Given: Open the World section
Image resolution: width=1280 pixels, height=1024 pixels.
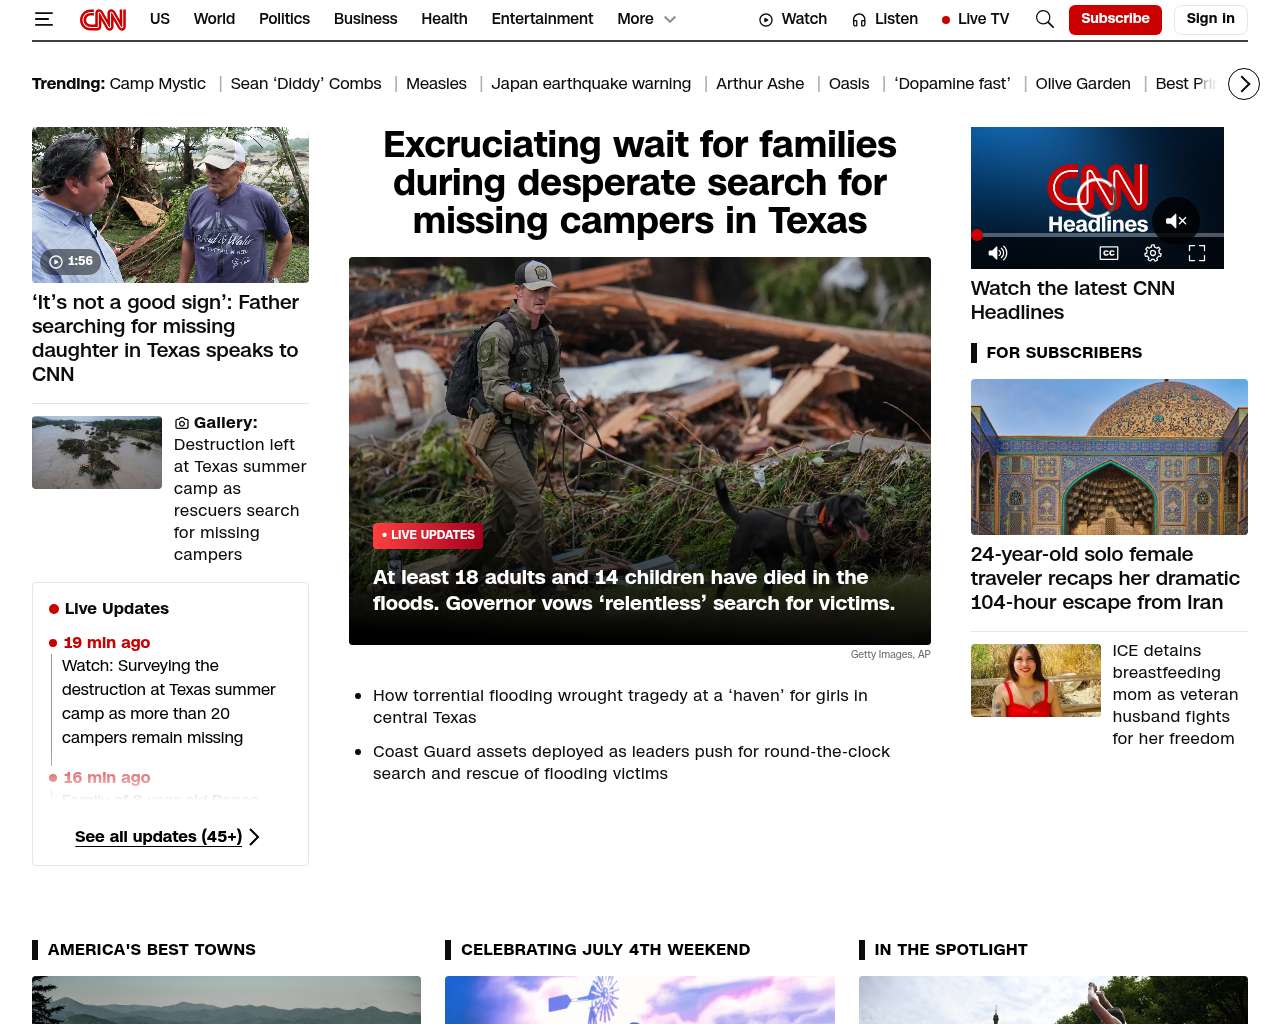Looking at the screenshot, I should 214,19.
